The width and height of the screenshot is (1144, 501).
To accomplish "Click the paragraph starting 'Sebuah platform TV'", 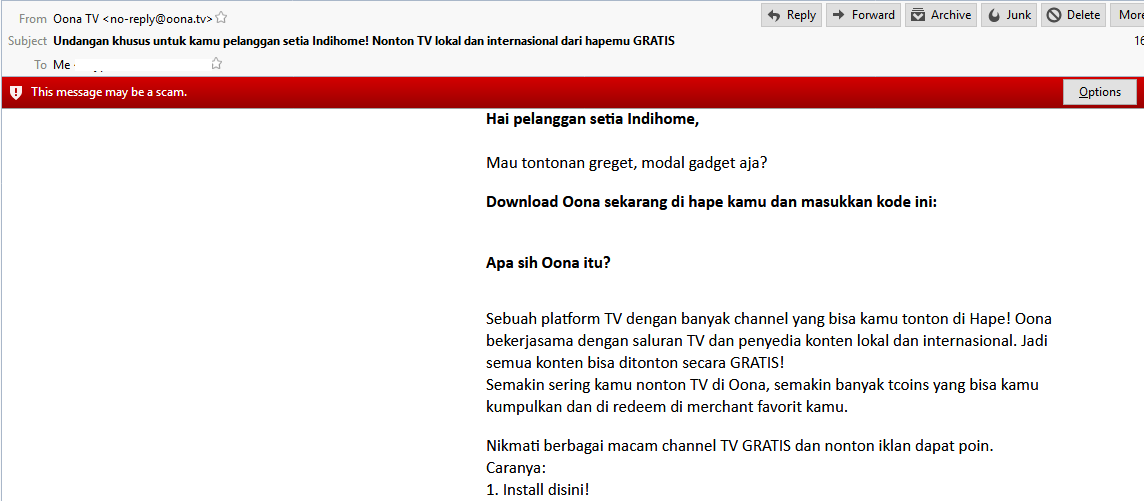I will (768, 341).
